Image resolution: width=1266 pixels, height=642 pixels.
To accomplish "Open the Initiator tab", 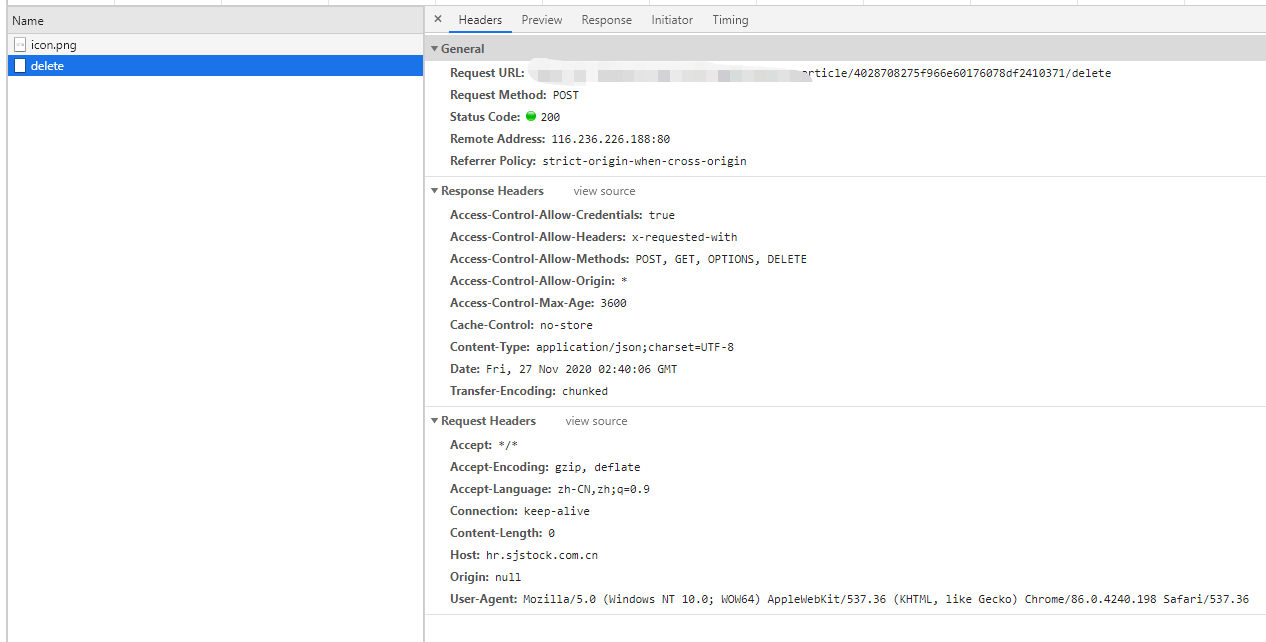I will 671,19.
